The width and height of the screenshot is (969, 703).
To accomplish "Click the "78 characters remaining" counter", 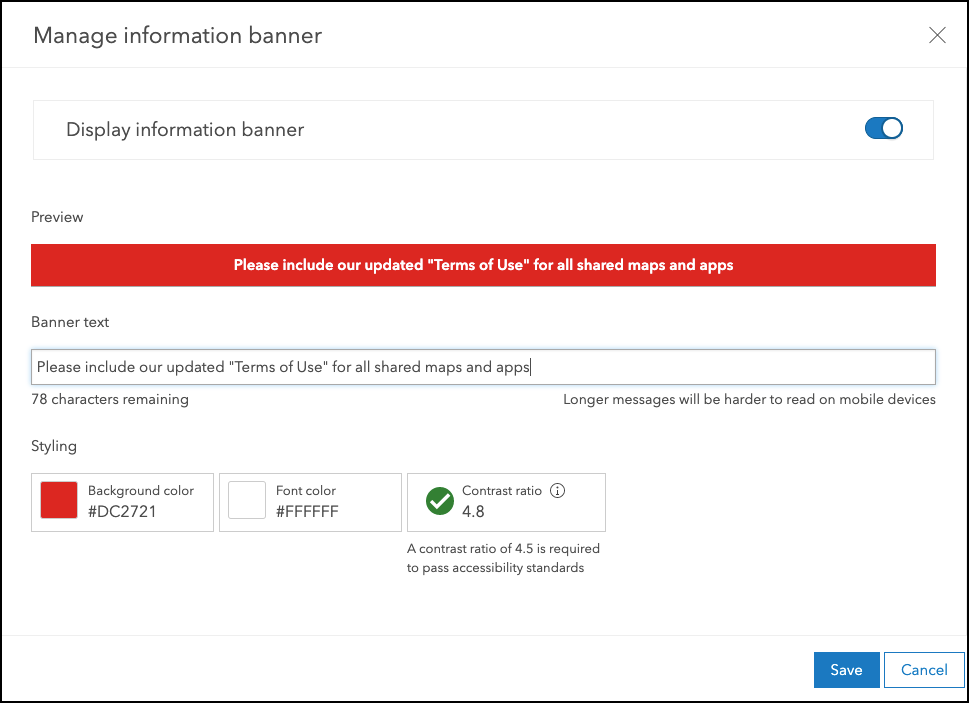I will tap(110, 399).
